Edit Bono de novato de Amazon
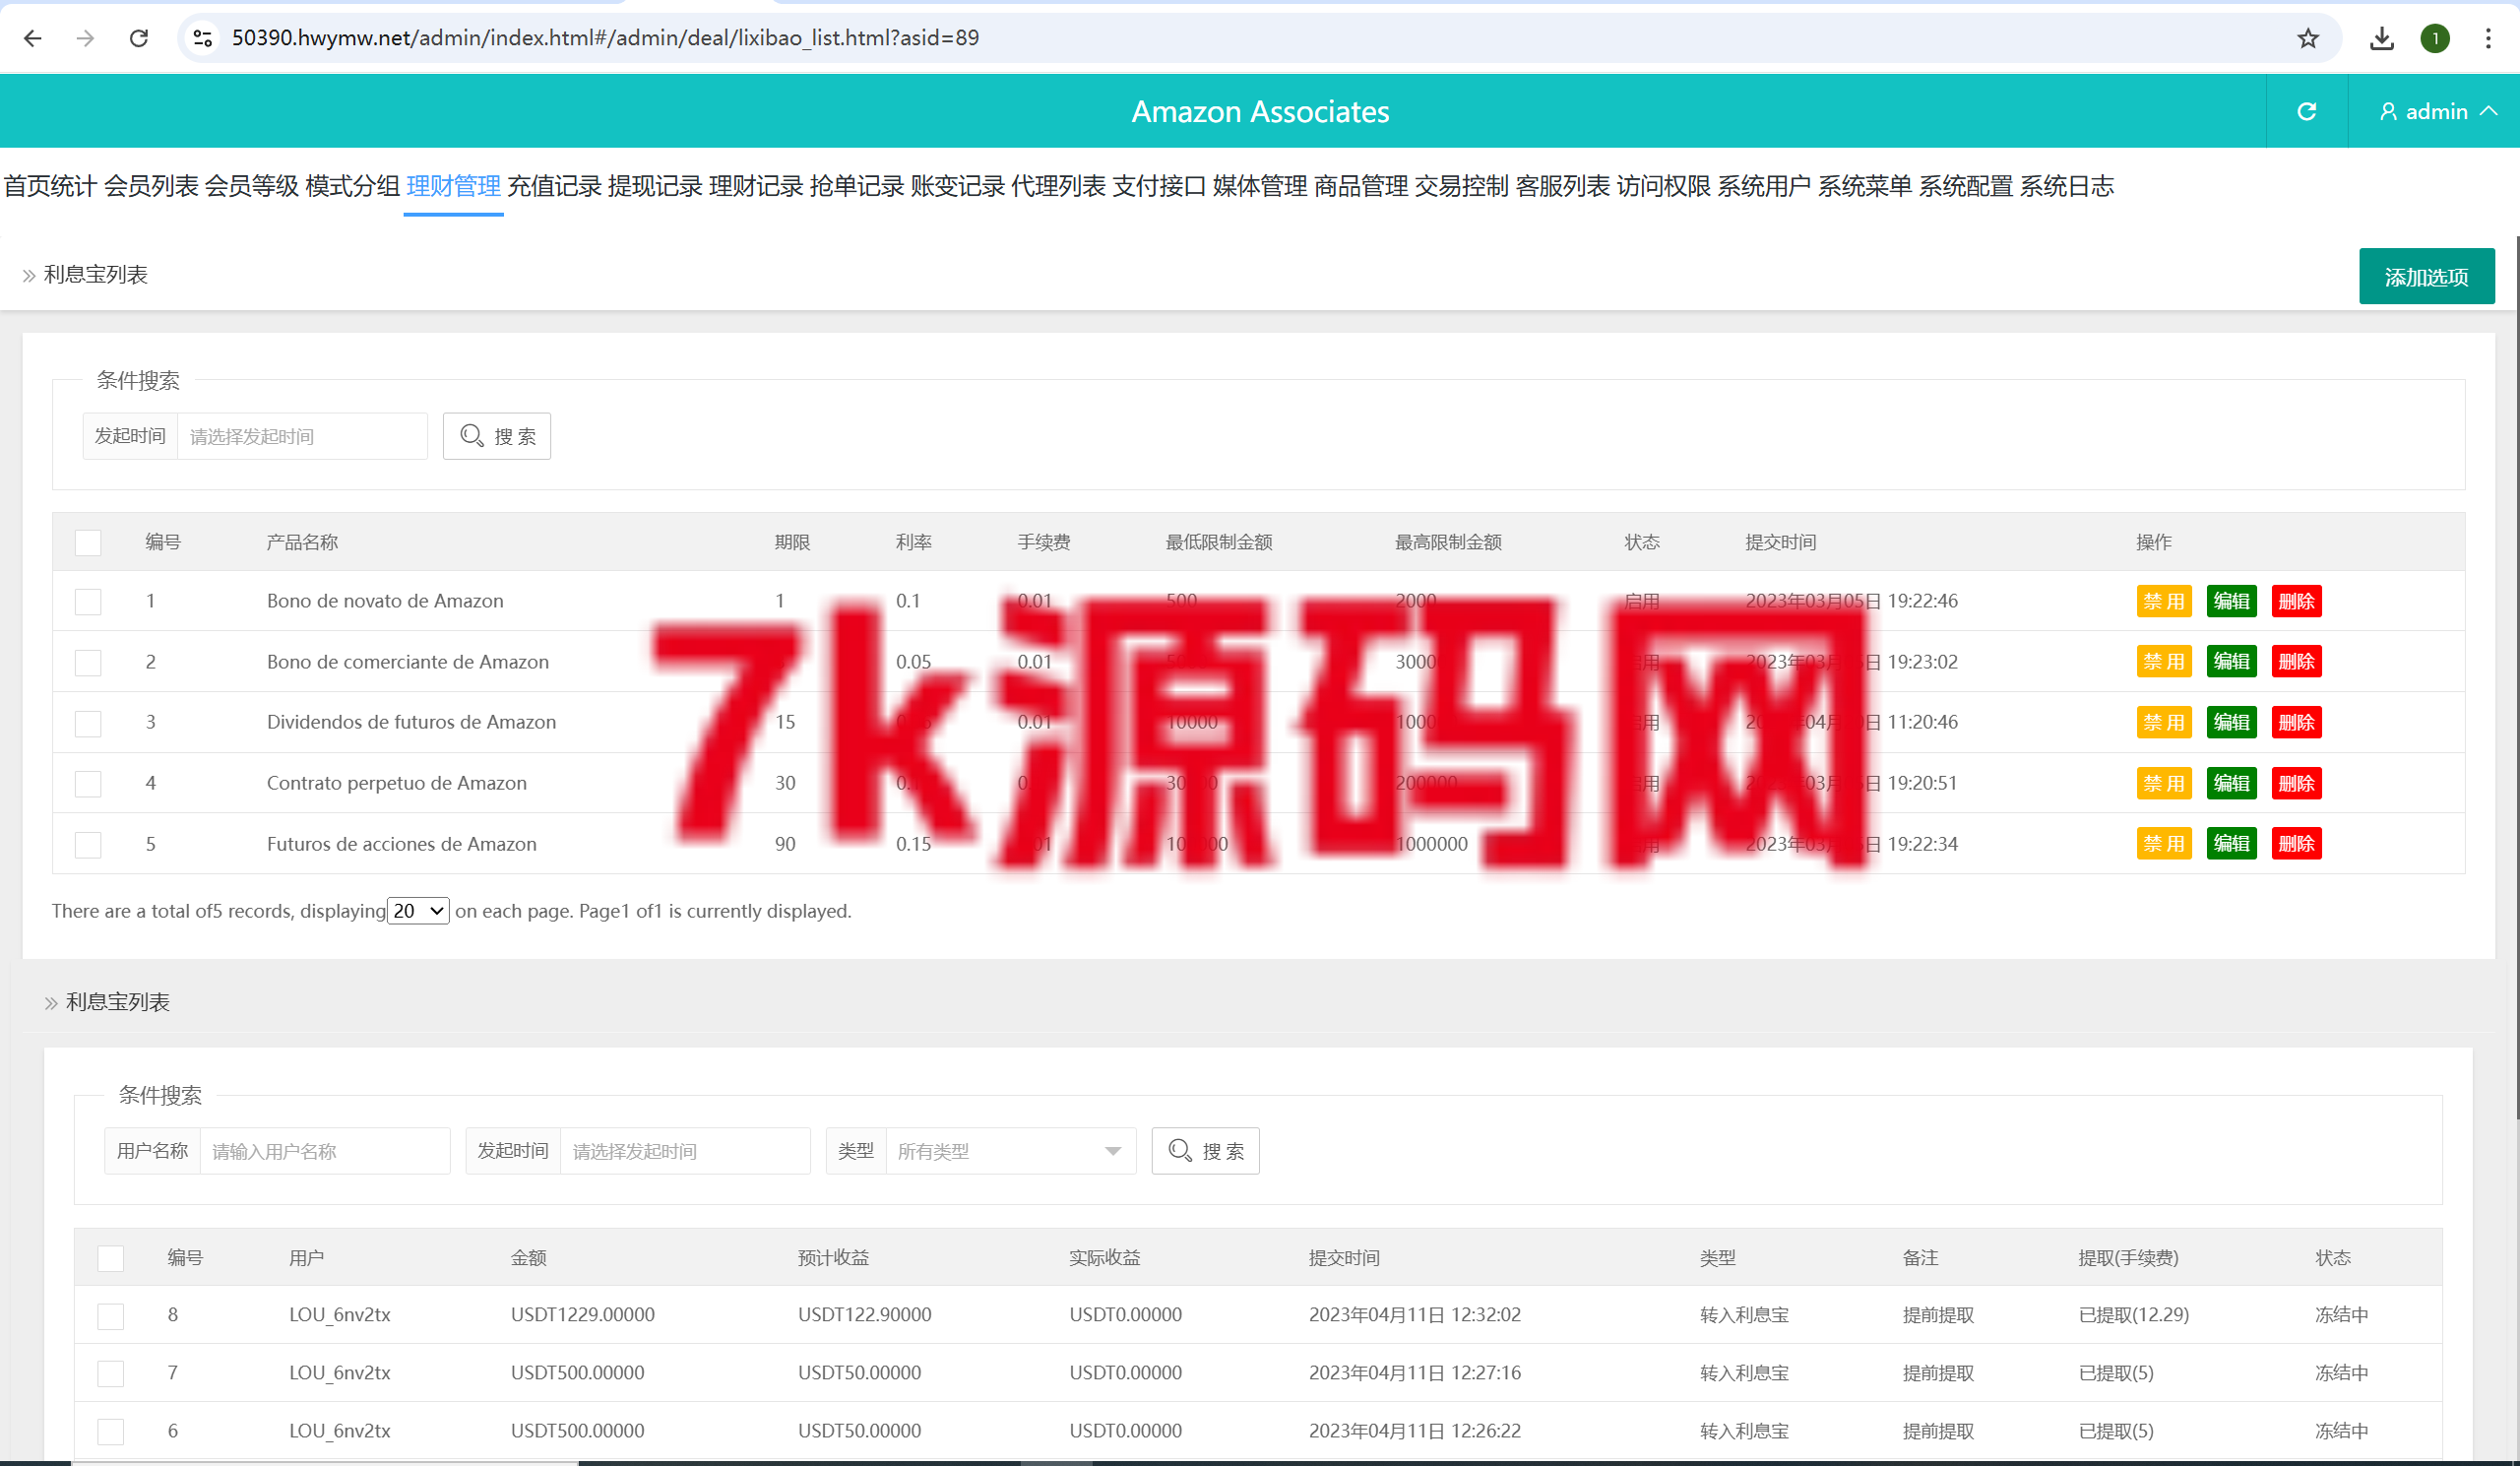 point(2231,601)
